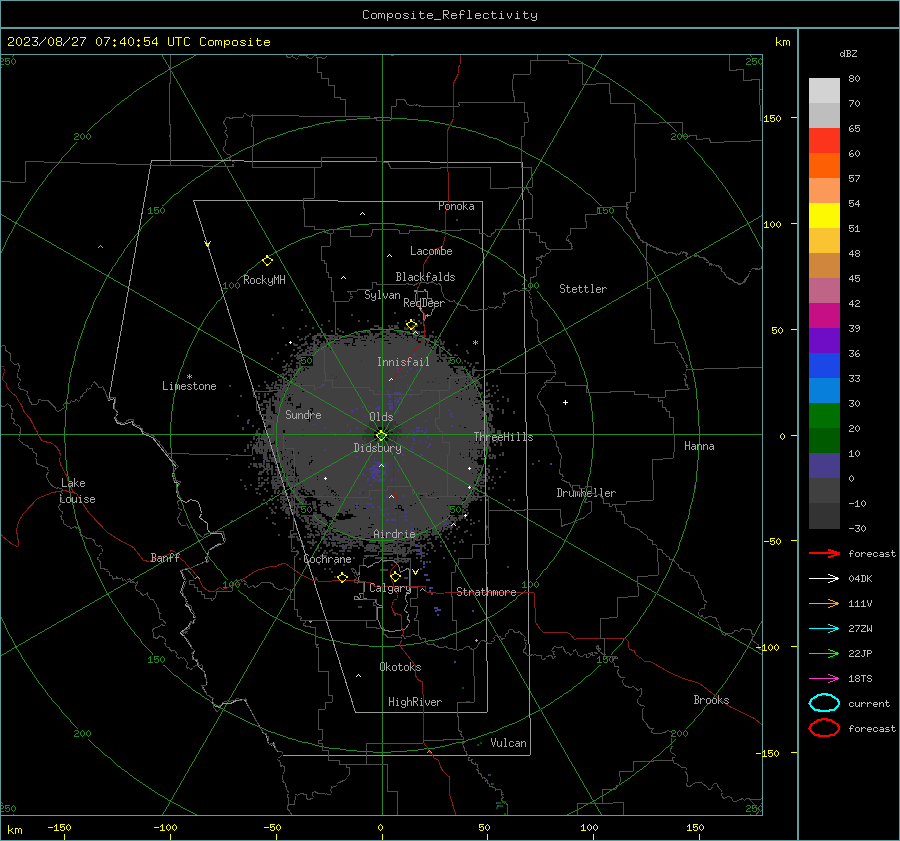Click the Hanna town label
900x841 pixels.
pyautogui.click(x=699, y=446)
